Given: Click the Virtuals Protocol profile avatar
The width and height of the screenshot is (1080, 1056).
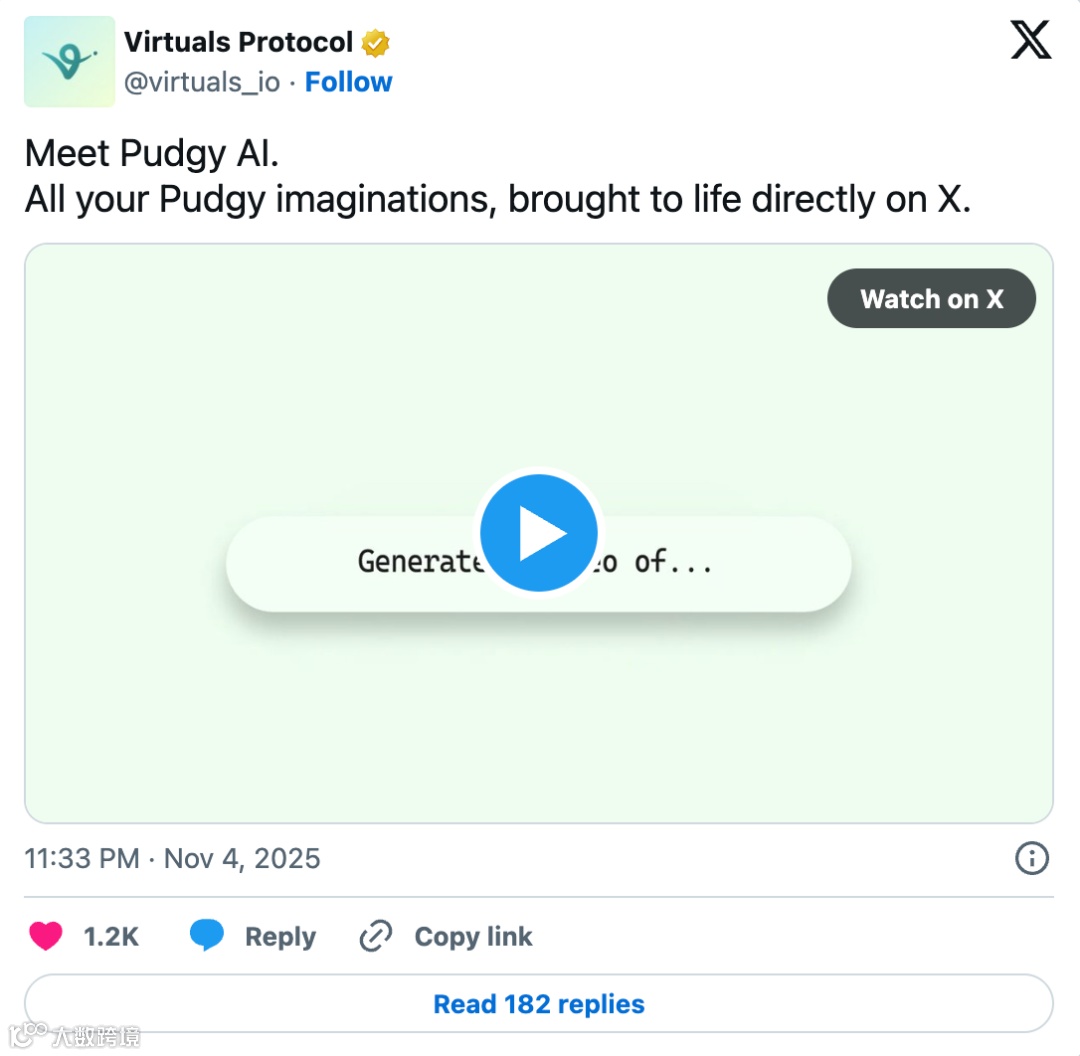Looking at the screenshot, I should click(69, 61).
